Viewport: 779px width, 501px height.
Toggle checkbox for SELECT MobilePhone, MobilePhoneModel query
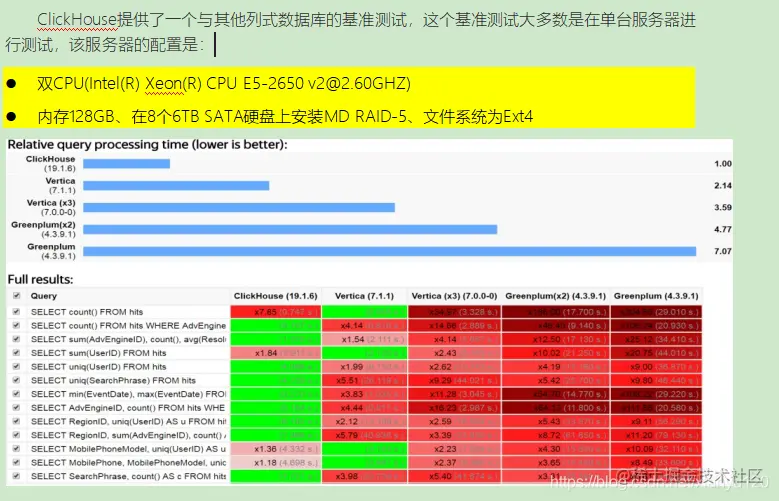pyautogui.click(x=16, y=462)
